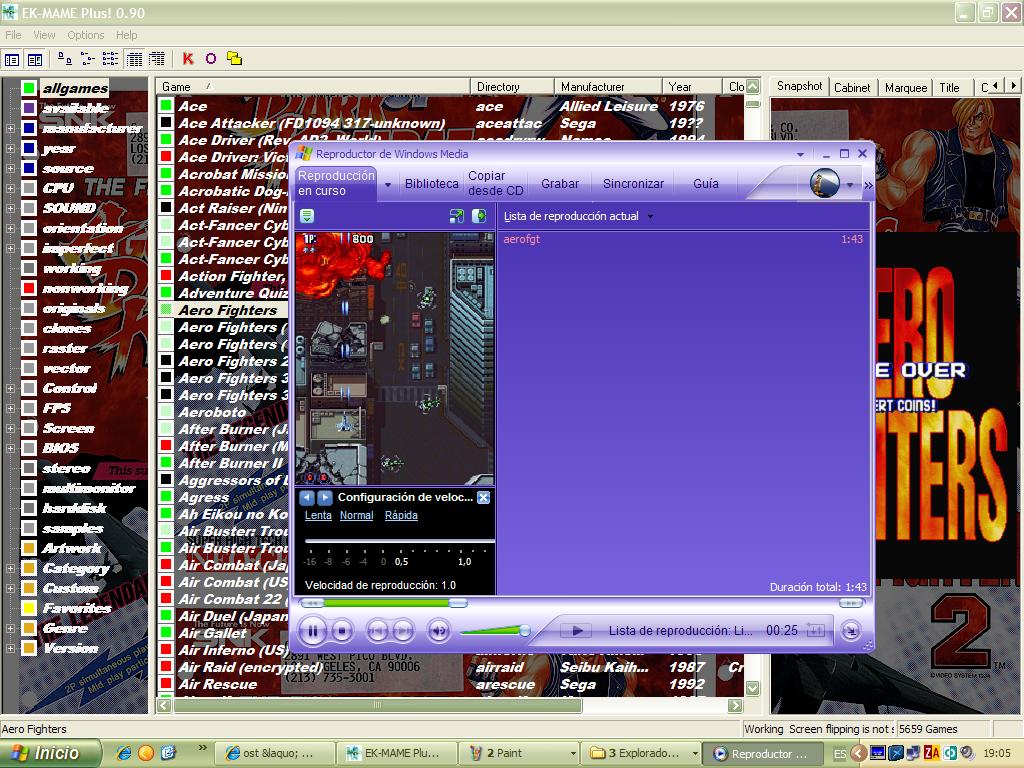Mute the Media Player sound
Screen dimensions: 1024x768
(439, 631)
